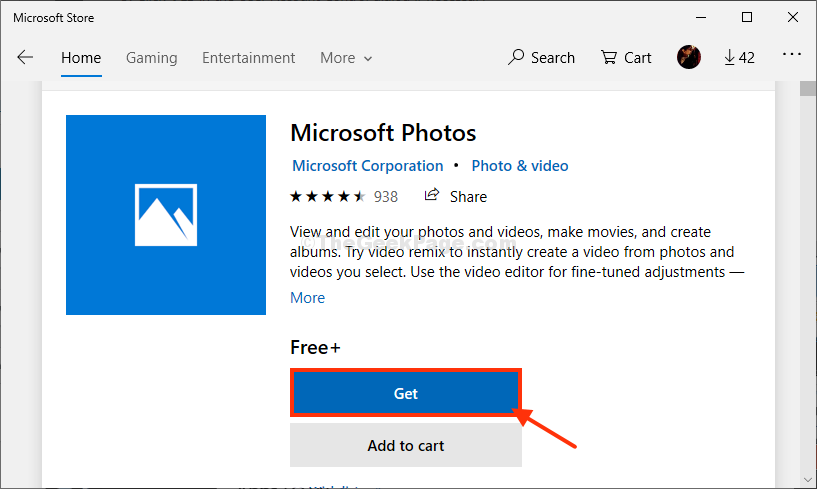Click the Microsoft Photos title text
Viewport: 817px width, 489px height.
(x=383, y=133)
